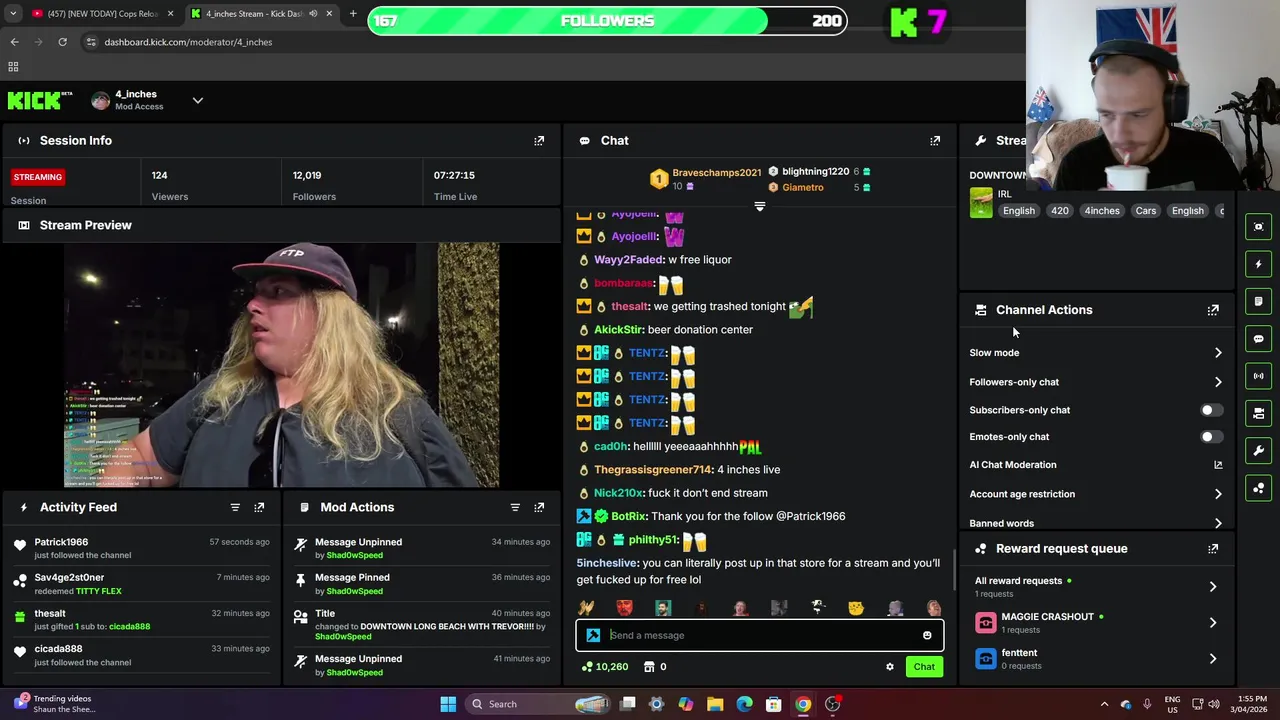The image size is (1280, 720).
Task: Click the broadcast signal icon in right sidebar
Action: coord(1259,376)
